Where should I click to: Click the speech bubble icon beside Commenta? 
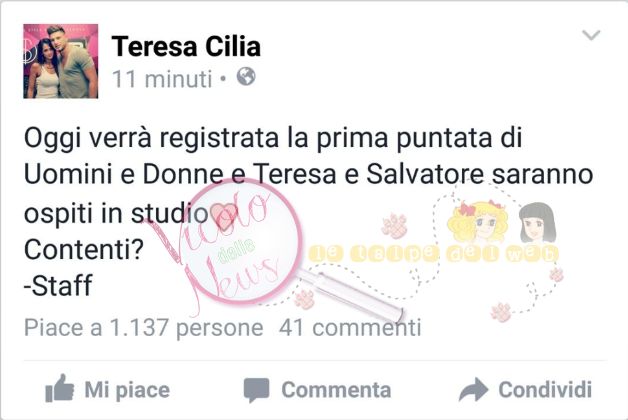click(256, 390)
